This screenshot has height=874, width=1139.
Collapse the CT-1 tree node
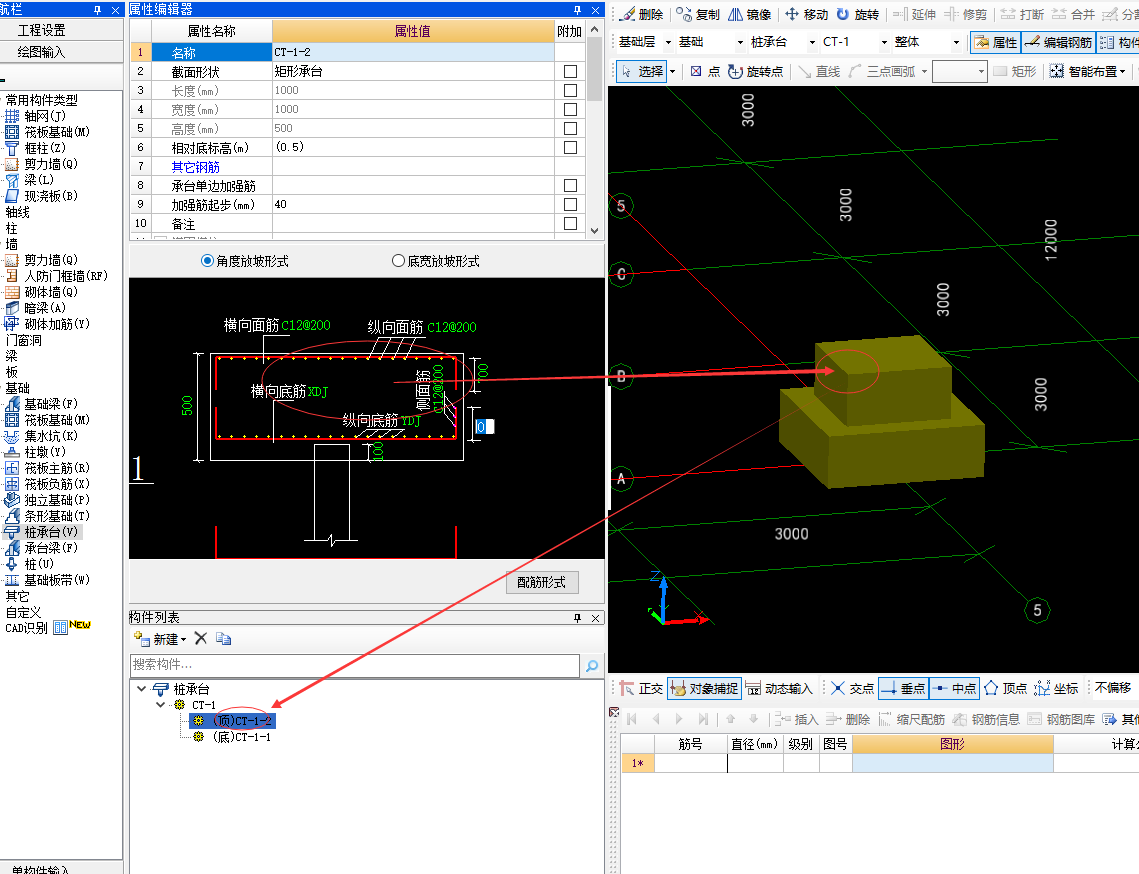coord(161,704)
